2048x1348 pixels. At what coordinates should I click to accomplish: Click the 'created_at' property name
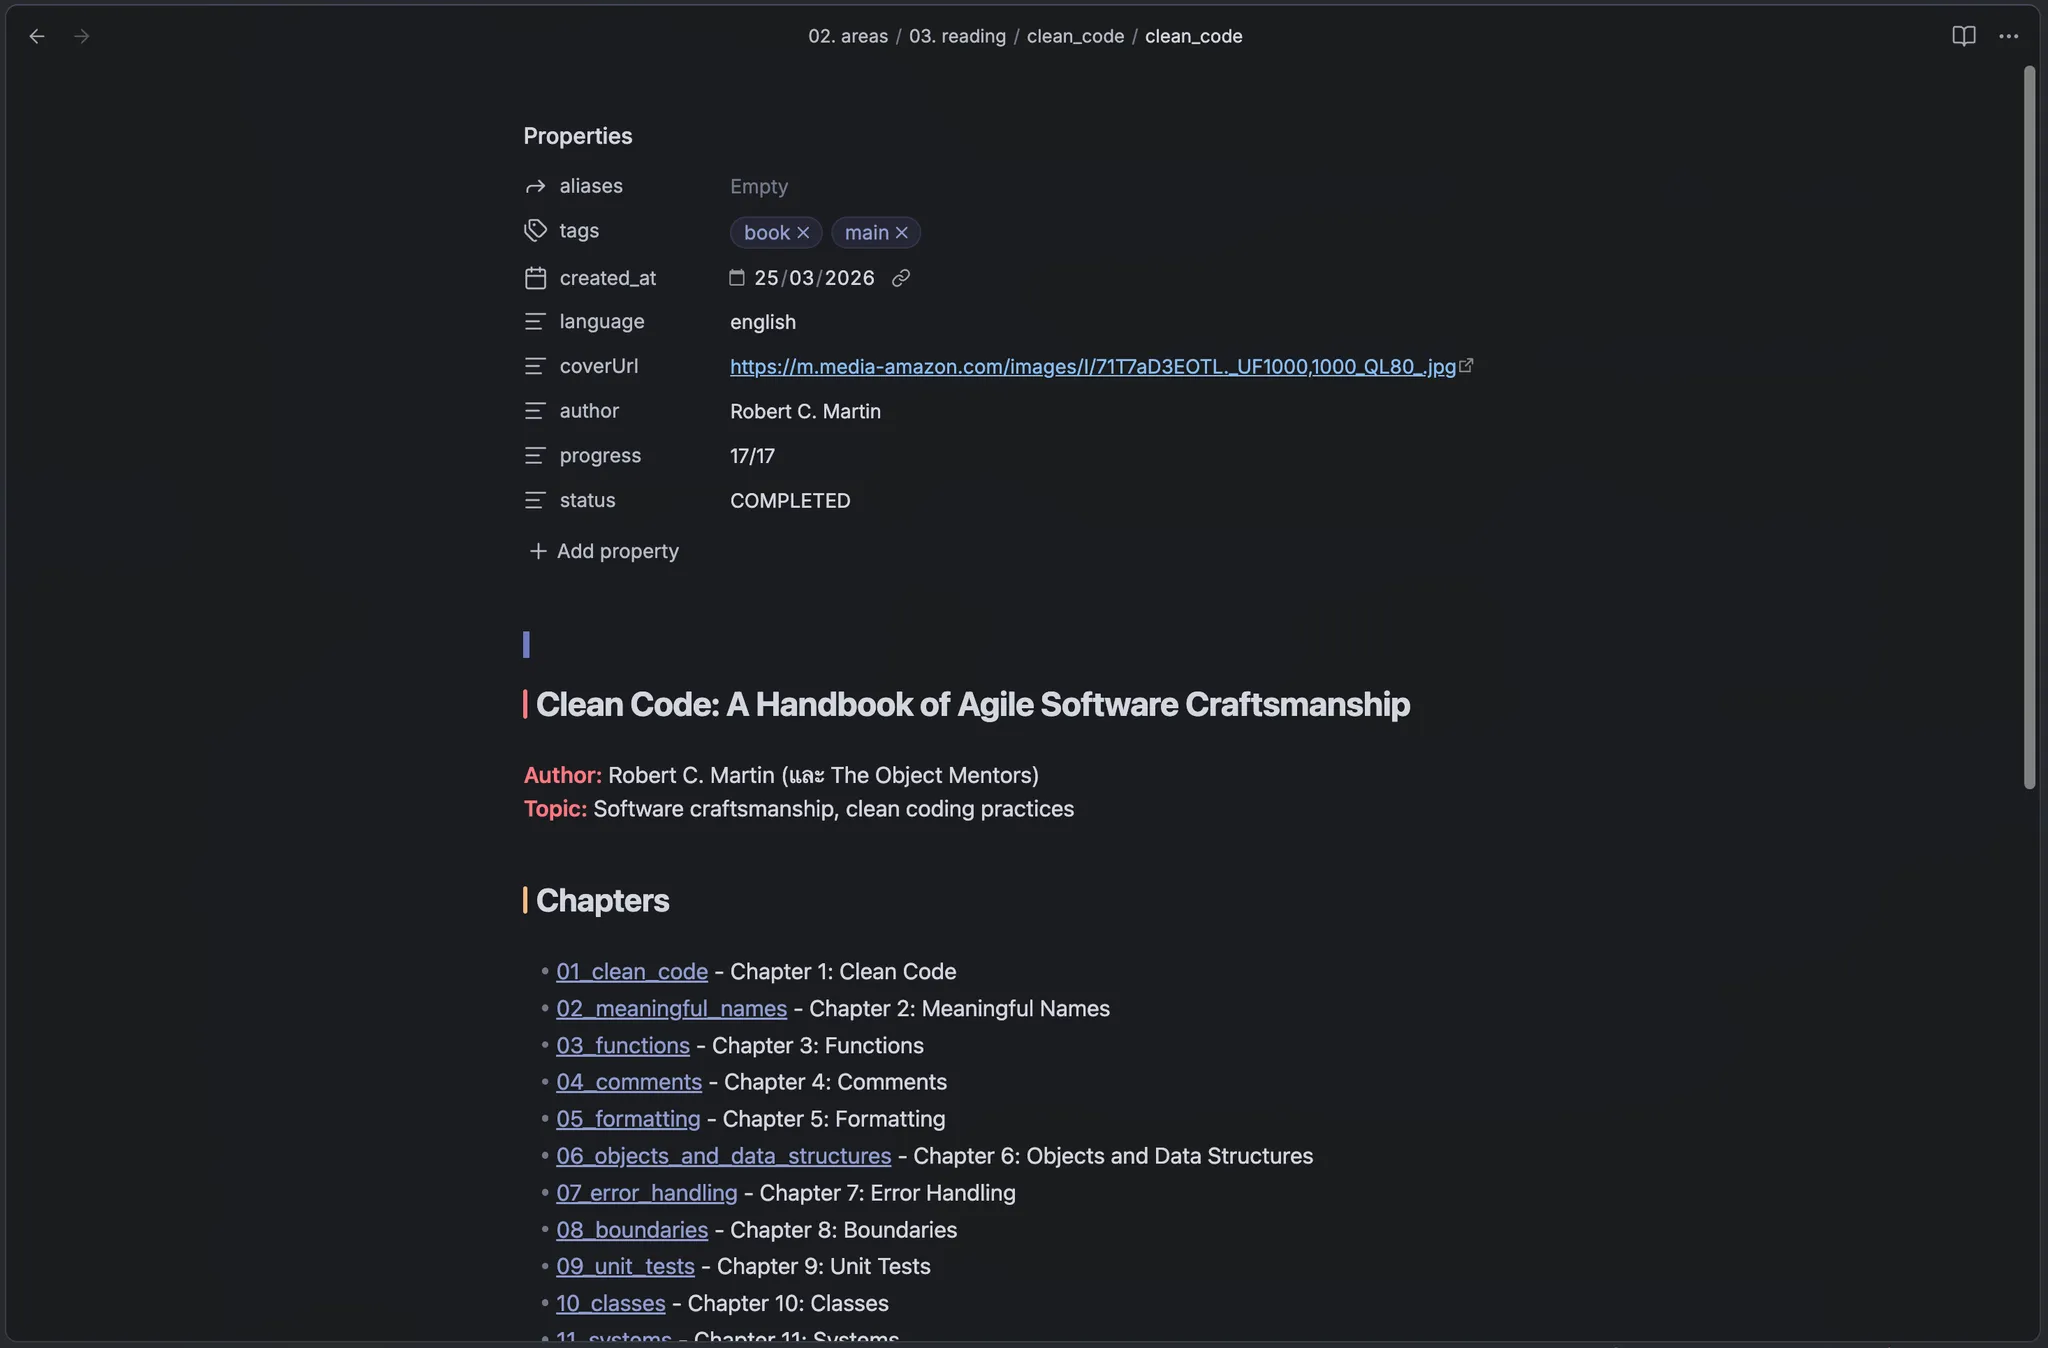608,278
